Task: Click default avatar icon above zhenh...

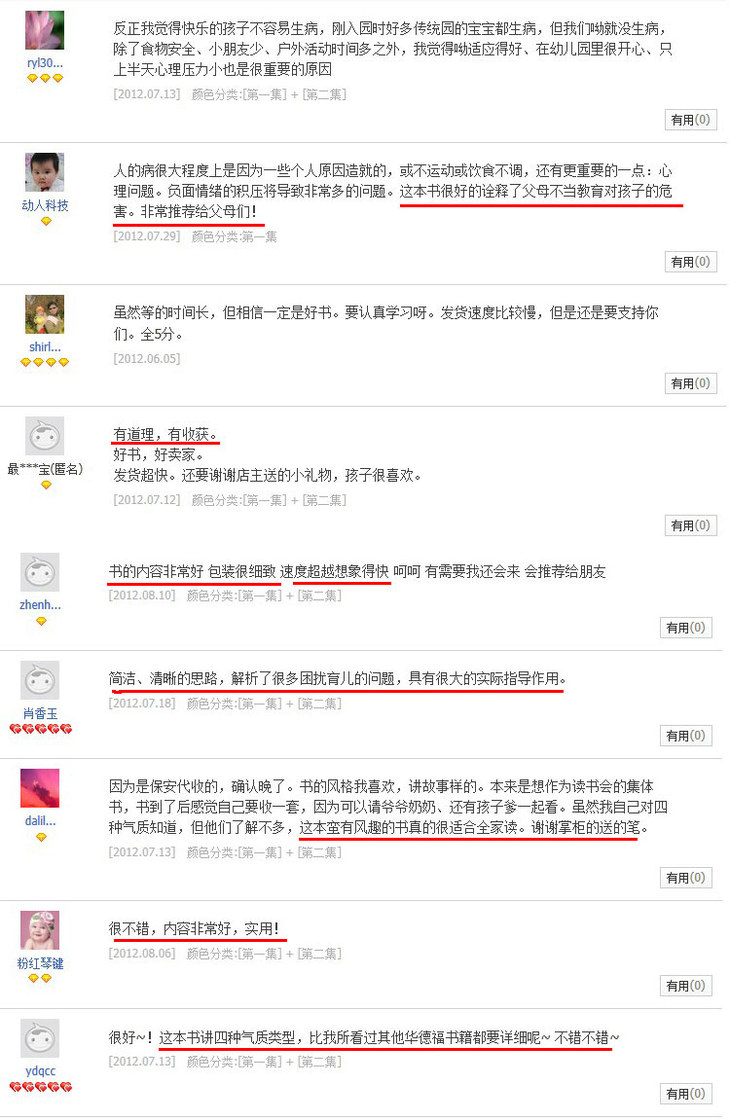Action: (40, 572)
